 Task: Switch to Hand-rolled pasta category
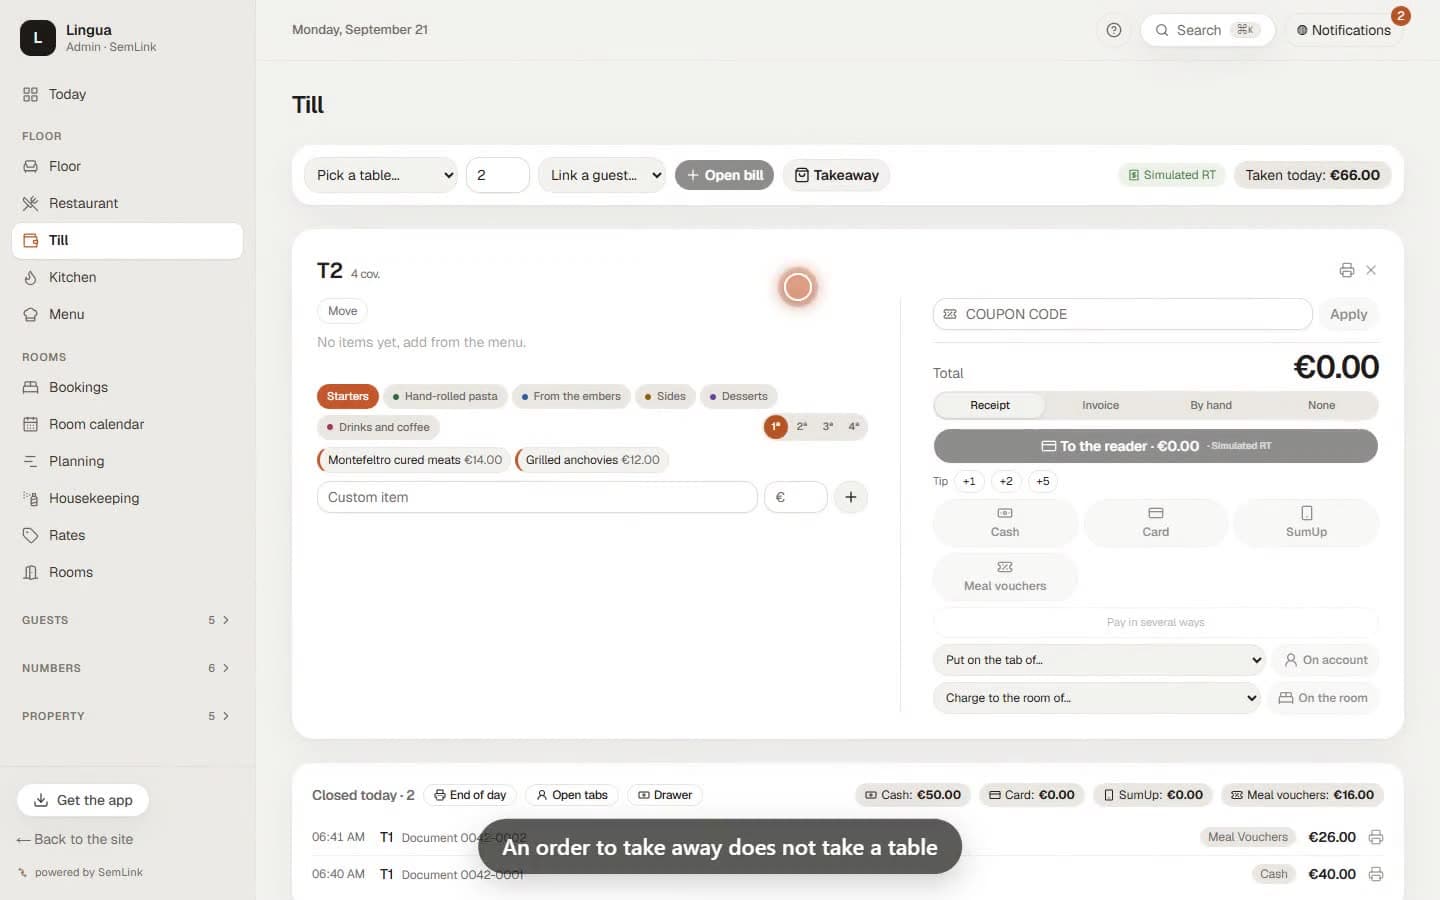pos(445,396)
